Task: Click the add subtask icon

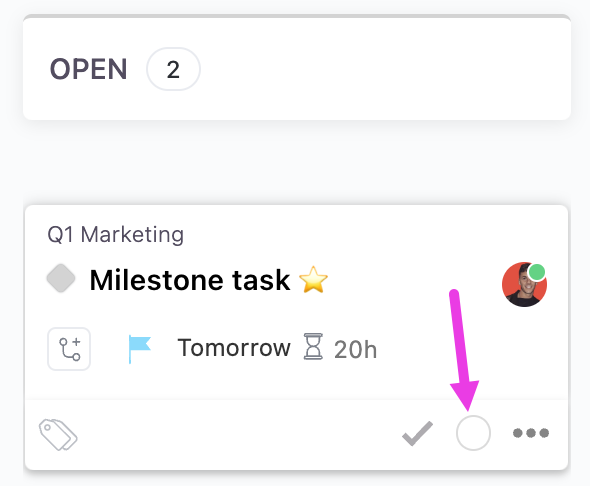Action: pyautogui.click(x=69, y=349)
